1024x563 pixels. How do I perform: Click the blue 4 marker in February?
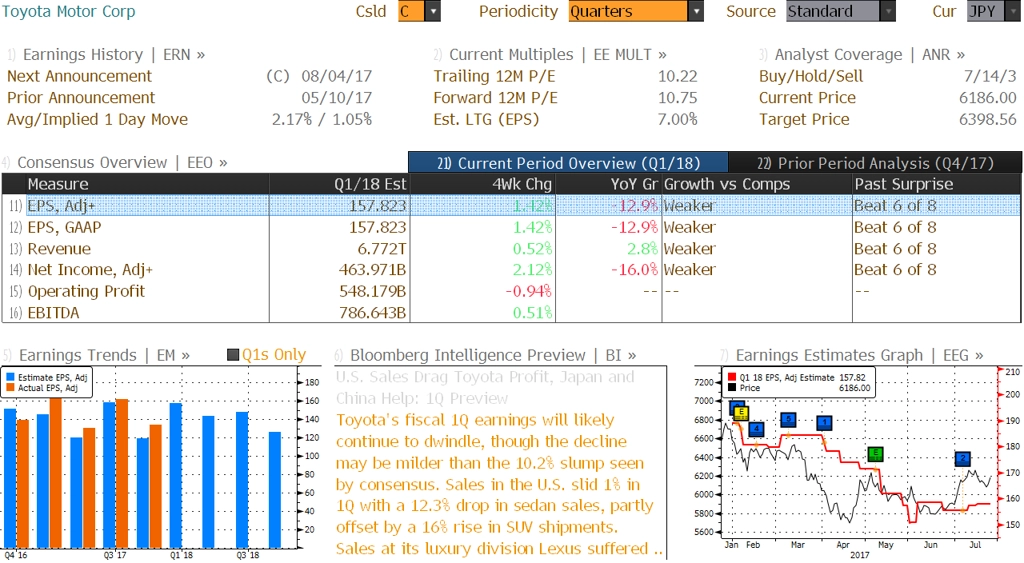point(756,429)
